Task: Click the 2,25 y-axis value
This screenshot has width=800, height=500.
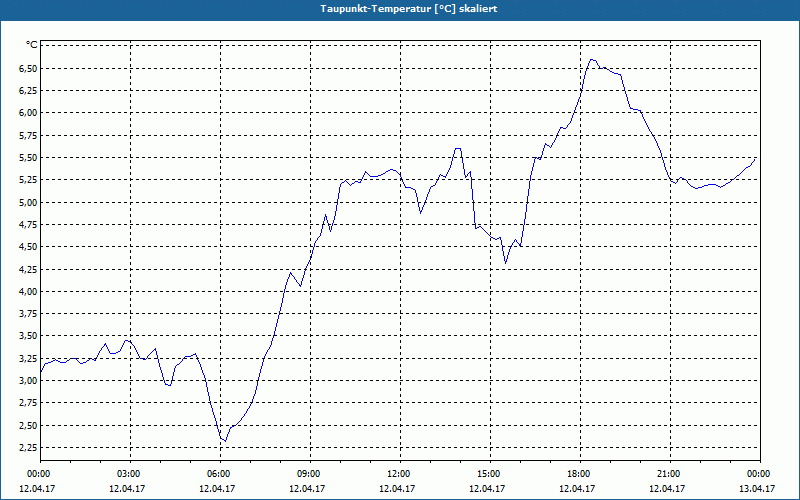Action: coord(28,447)
